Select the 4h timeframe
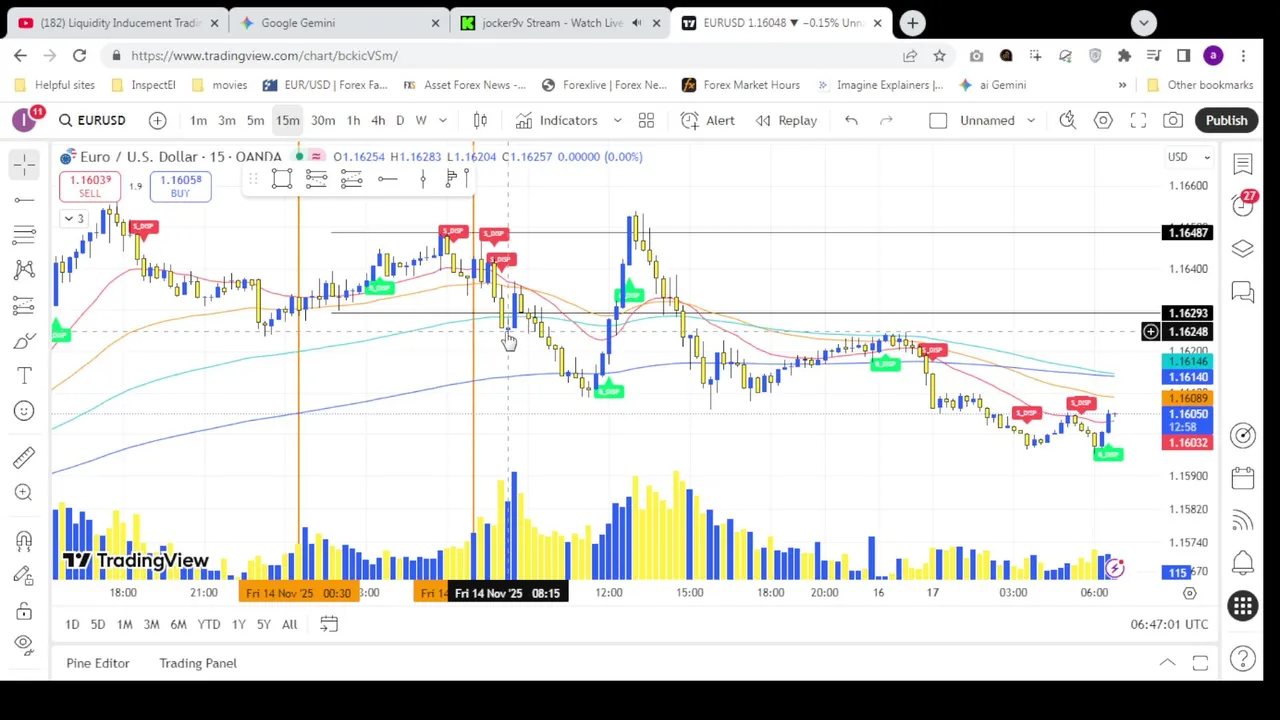This screenshot has width=1280, height=720. pyautogui.click(x=378, y=120)
